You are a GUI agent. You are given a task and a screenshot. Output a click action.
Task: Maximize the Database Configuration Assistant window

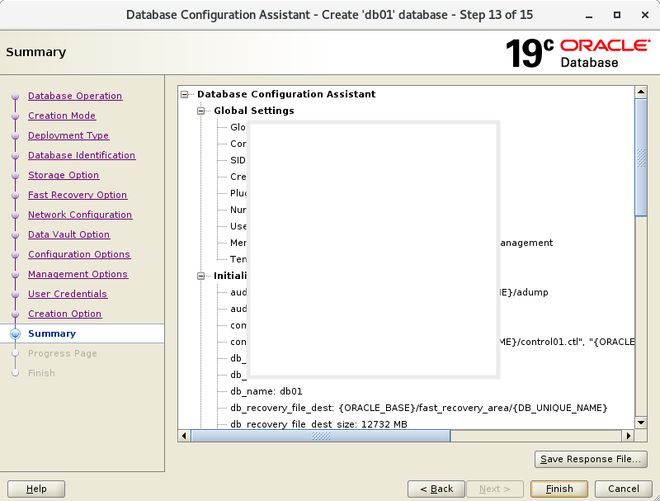(x=617, y=15)
